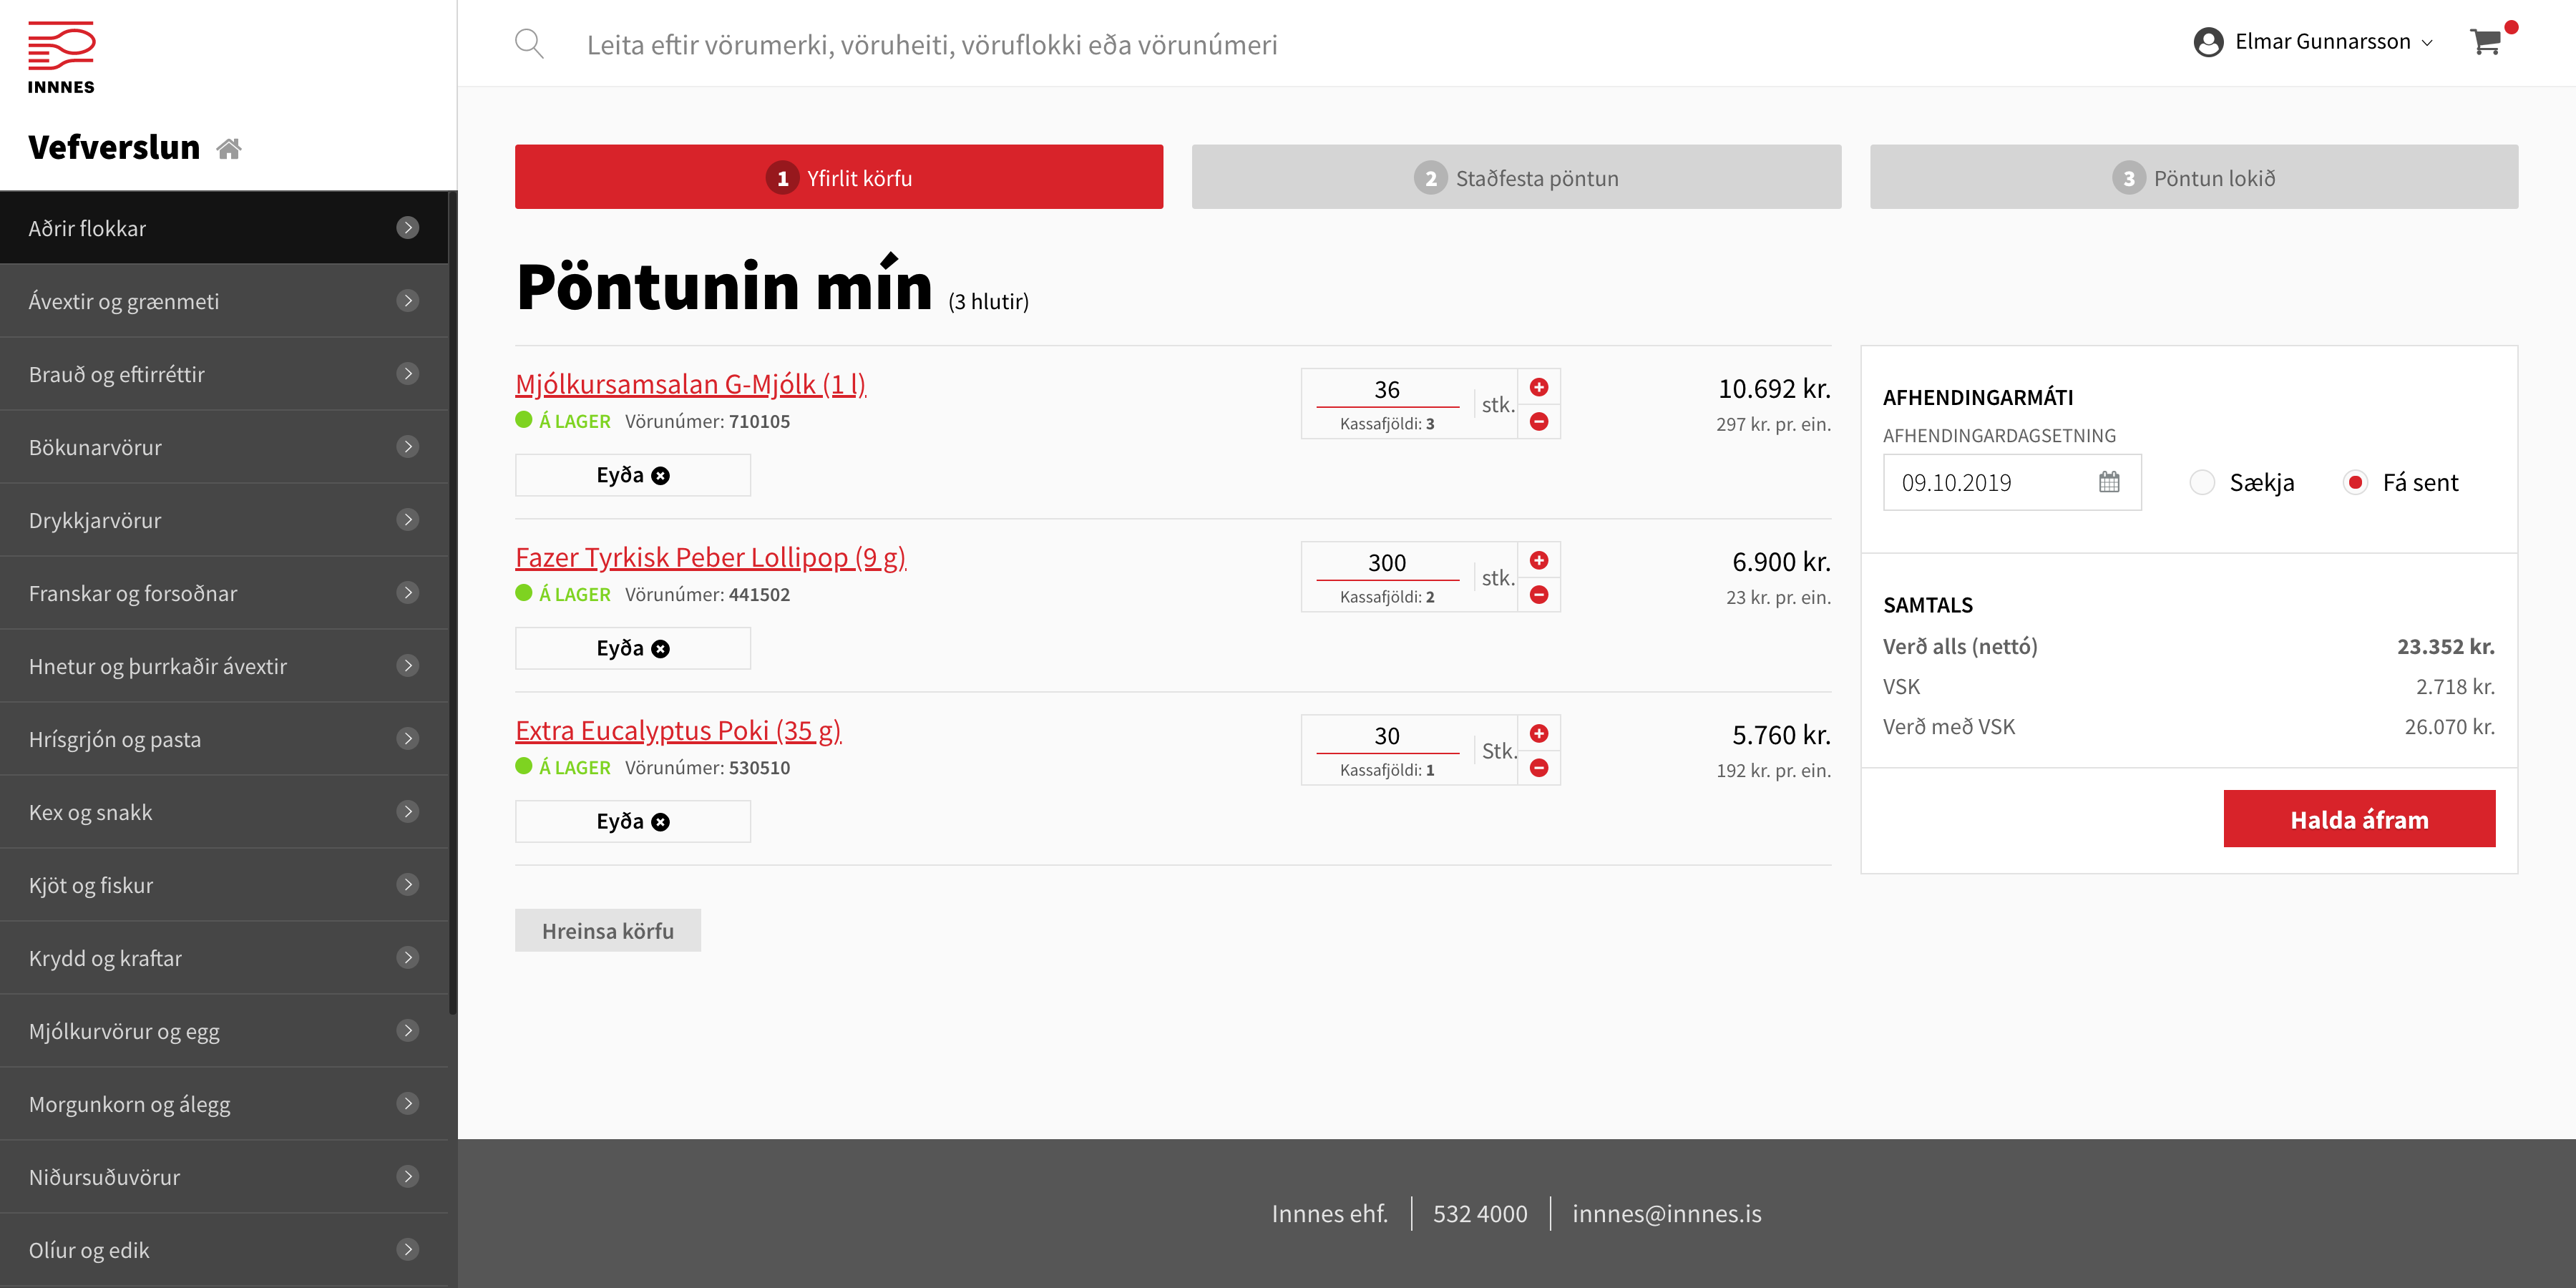Click footer email innes@innes.is
The height and width of the screenshot is (1288, 2576).
[x=1666, y=1213]
